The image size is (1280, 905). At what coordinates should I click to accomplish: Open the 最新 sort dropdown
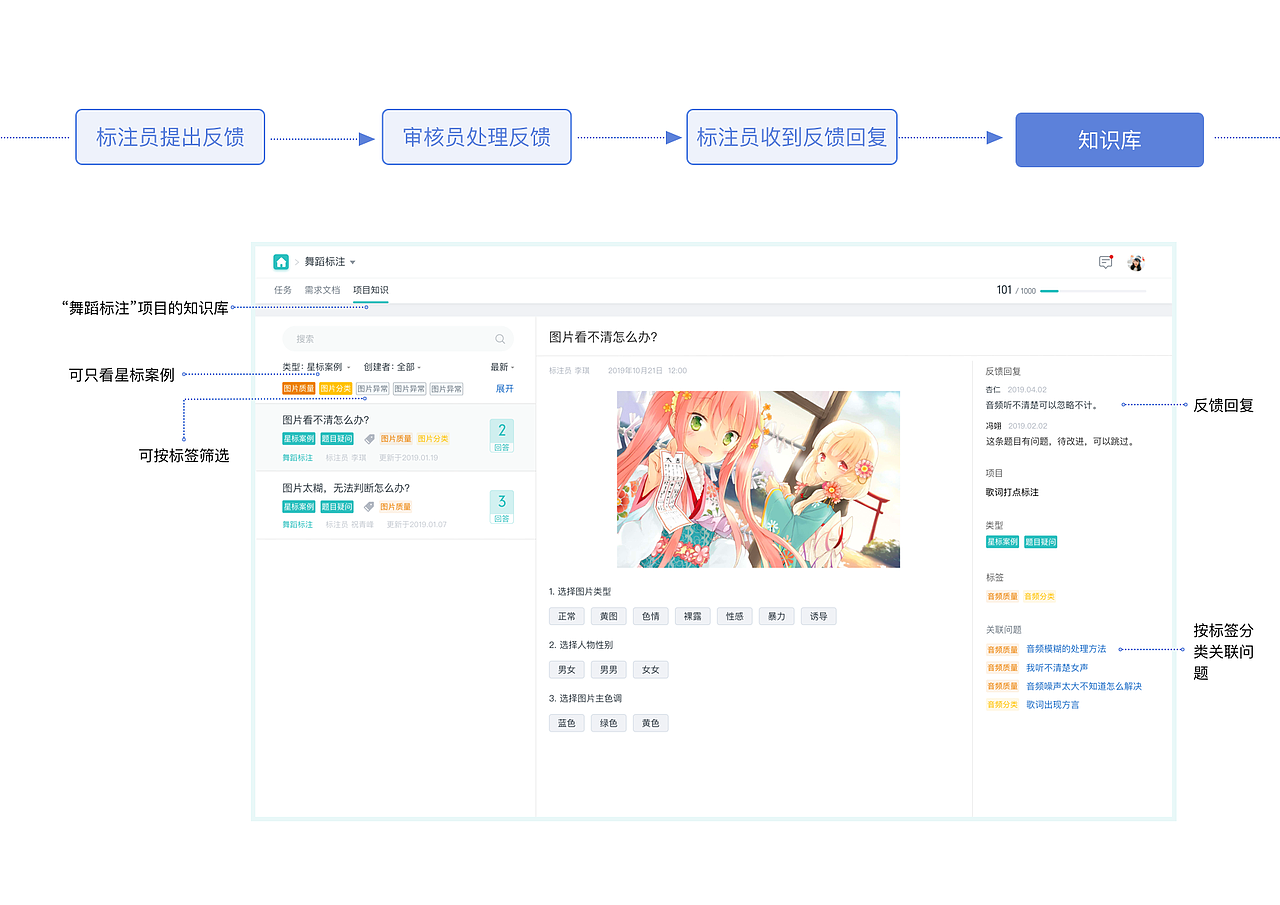point(502,367)
